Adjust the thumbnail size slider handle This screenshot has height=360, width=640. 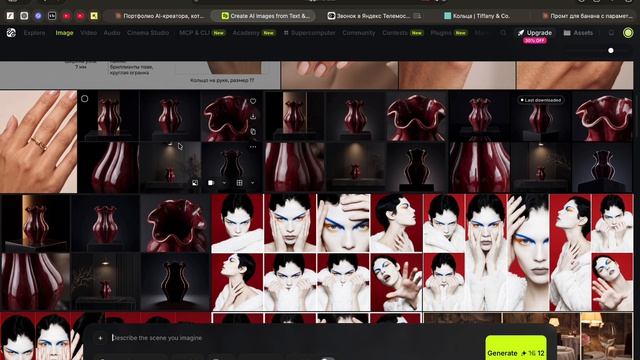point(611,51)
